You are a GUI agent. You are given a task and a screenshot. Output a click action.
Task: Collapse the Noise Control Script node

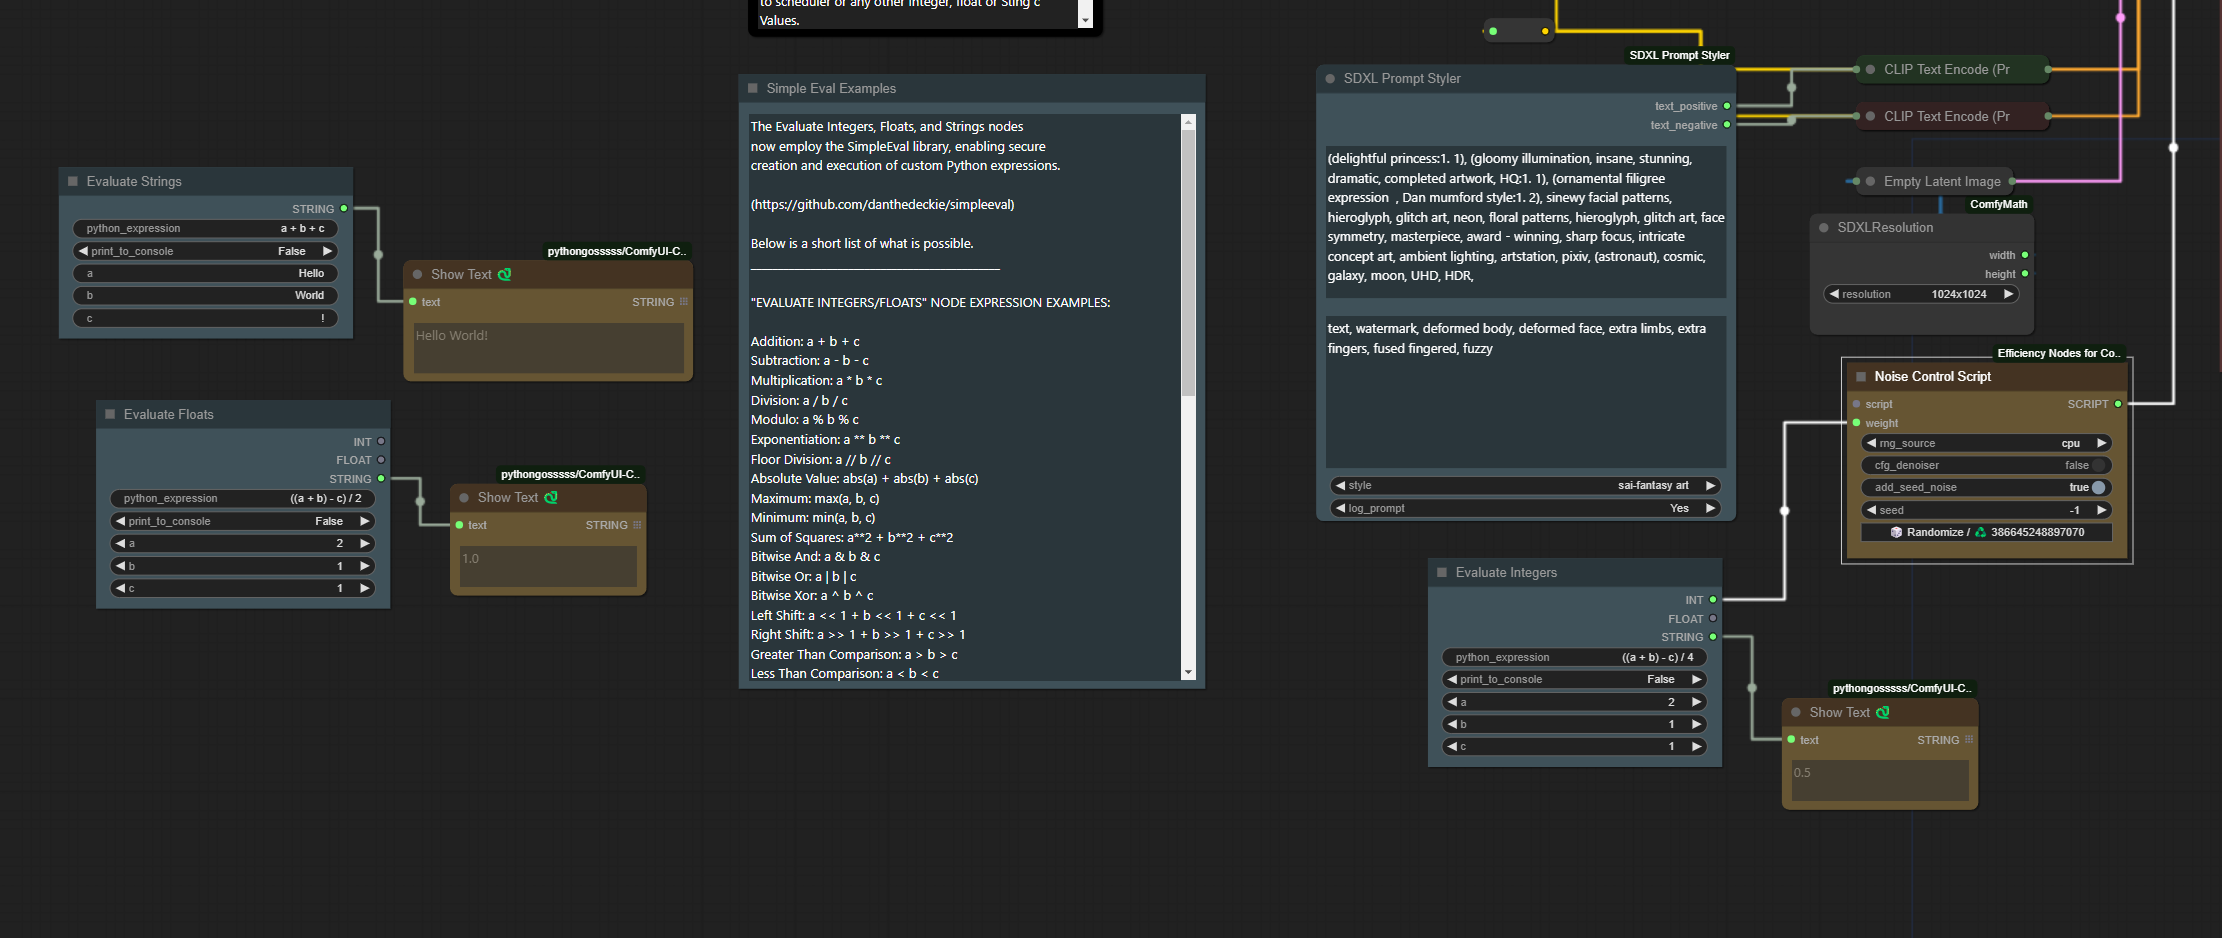pyautogui.click(x=1861, y=377)
